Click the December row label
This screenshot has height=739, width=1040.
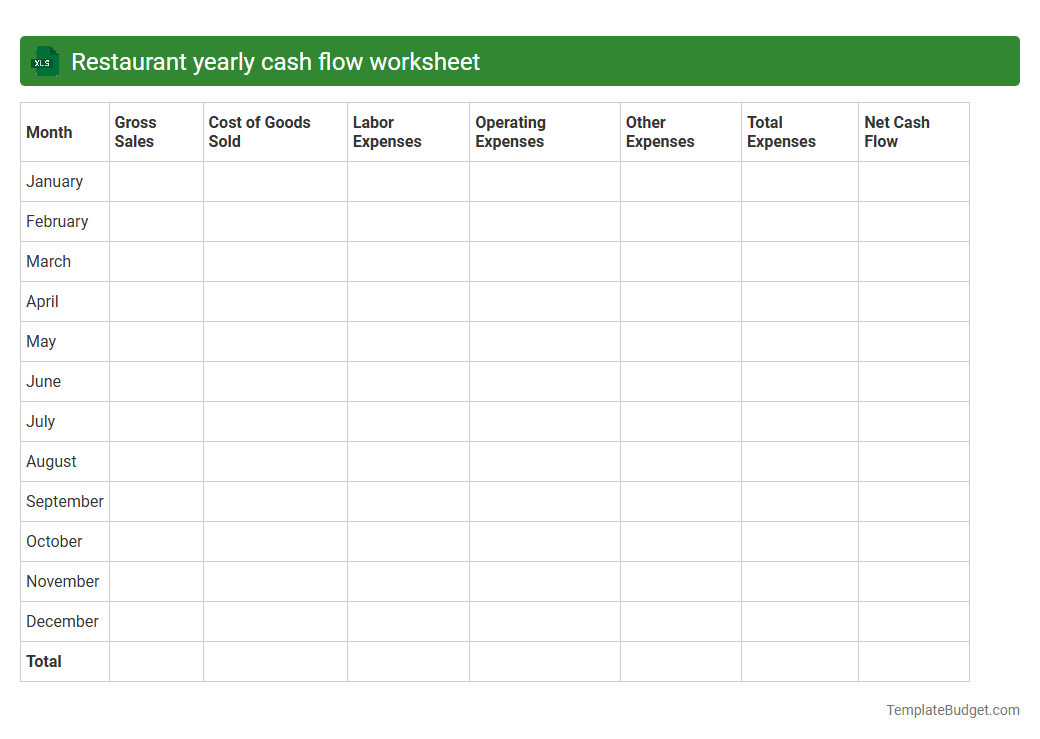pyautogui.click(x=62, y=621)
